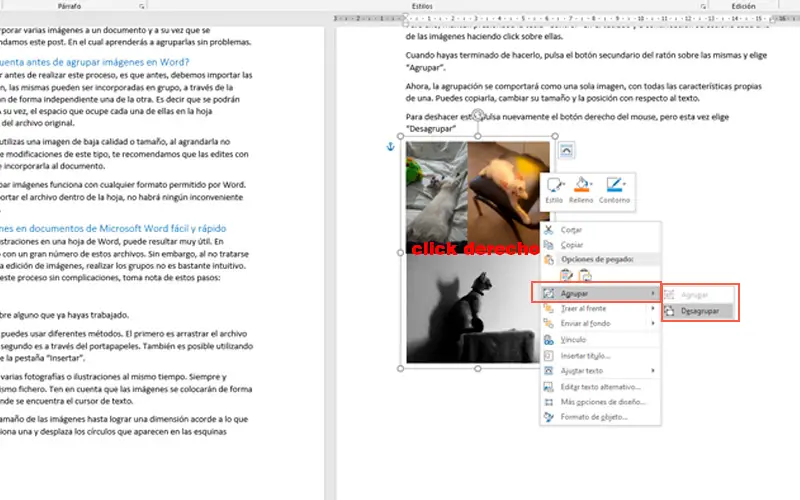Viewport: 800px width, 500px height.
Task: Click the anchor icon left of image
Action: 390,148
